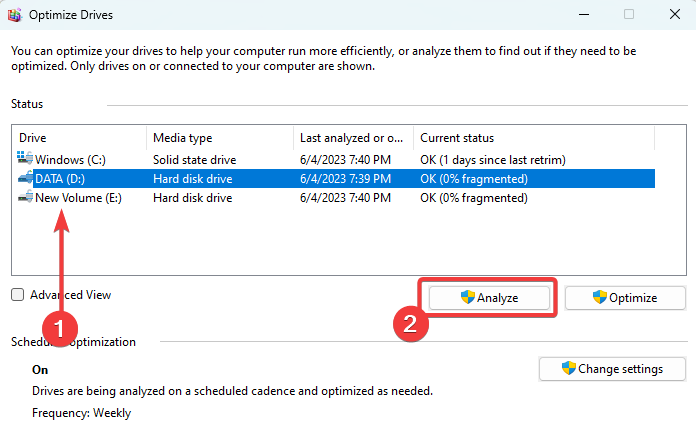Maximize the Optimize Drives window

click(x=629, y=15)
